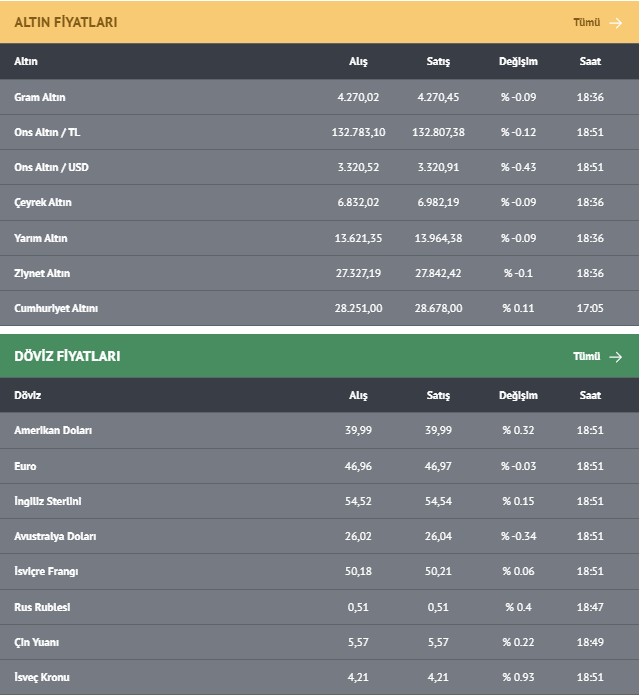641x697 pixels.
Task: Click the arrow icon in Altın Fiyatları header
Action: click(x=616, y=23)
